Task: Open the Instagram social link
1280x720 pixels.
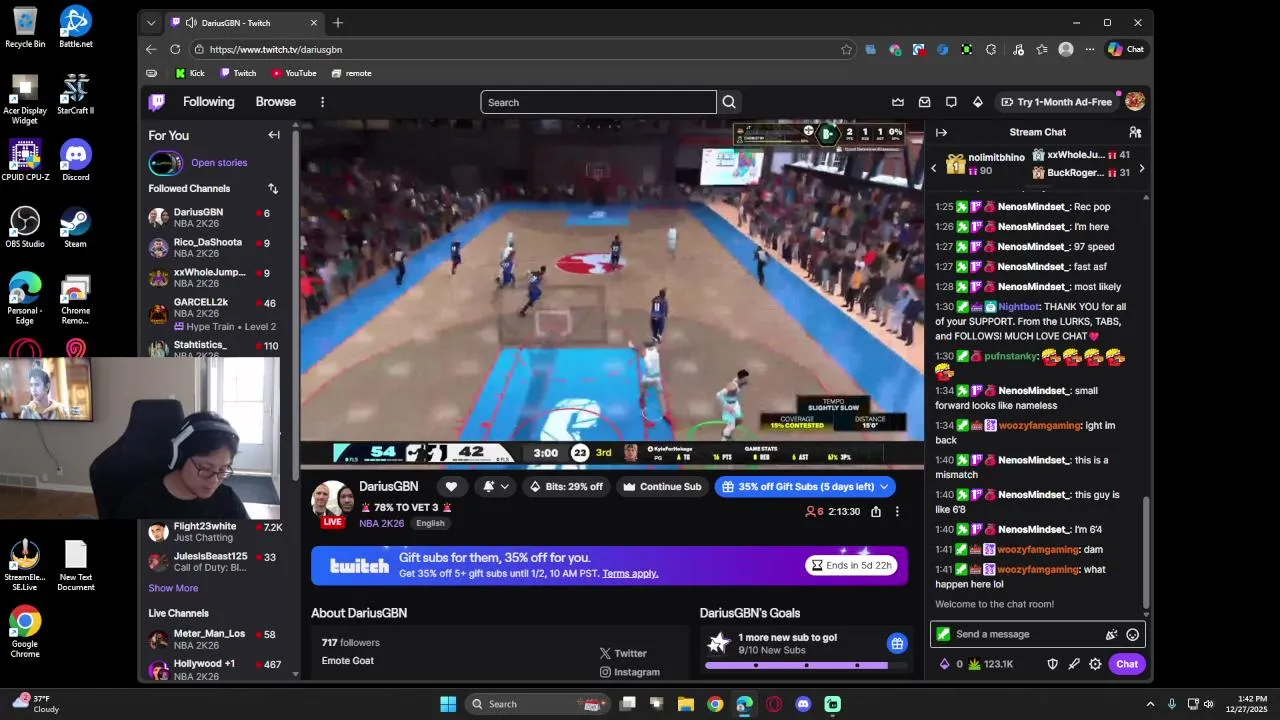Action: (x=630, y=672)
